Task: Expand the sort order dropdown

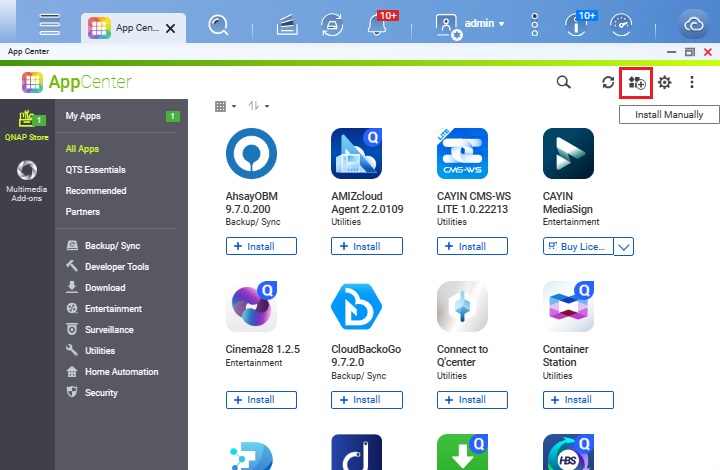Action: coord(259,106)
